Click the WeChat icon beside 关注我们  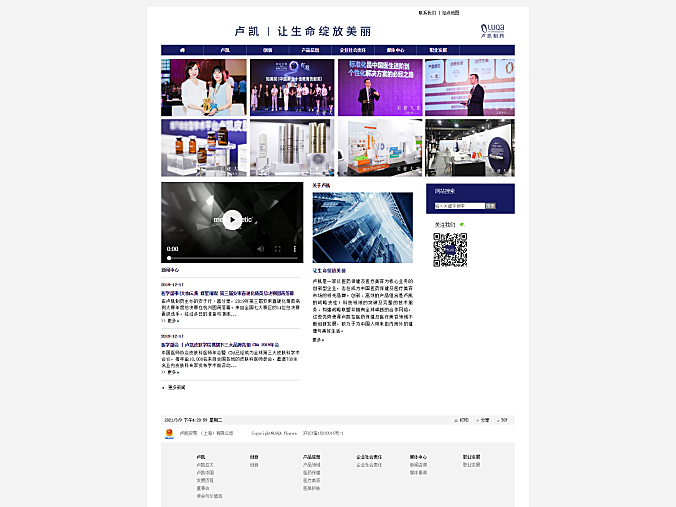click(x=462, y=225)
